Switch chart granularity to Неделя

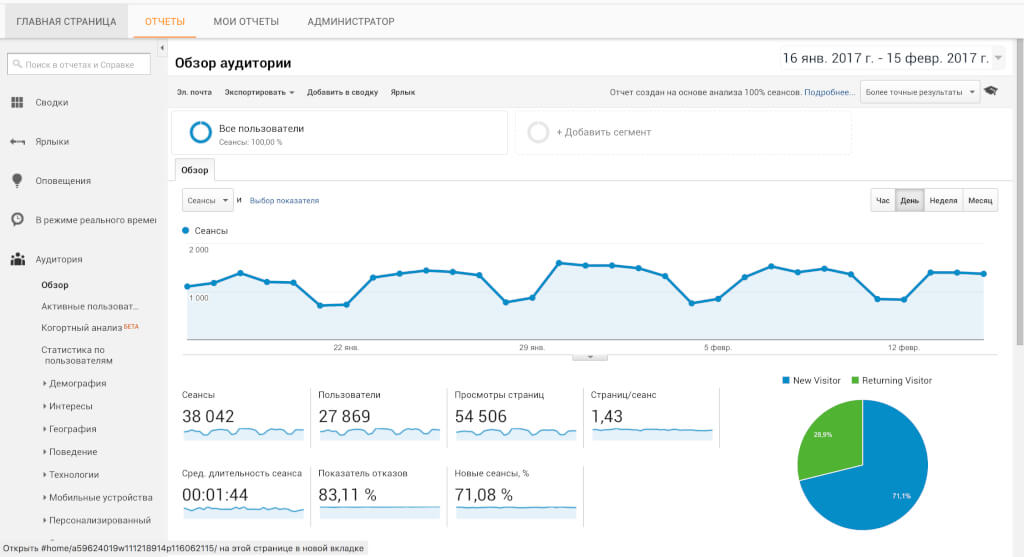(x=943, y=200)
